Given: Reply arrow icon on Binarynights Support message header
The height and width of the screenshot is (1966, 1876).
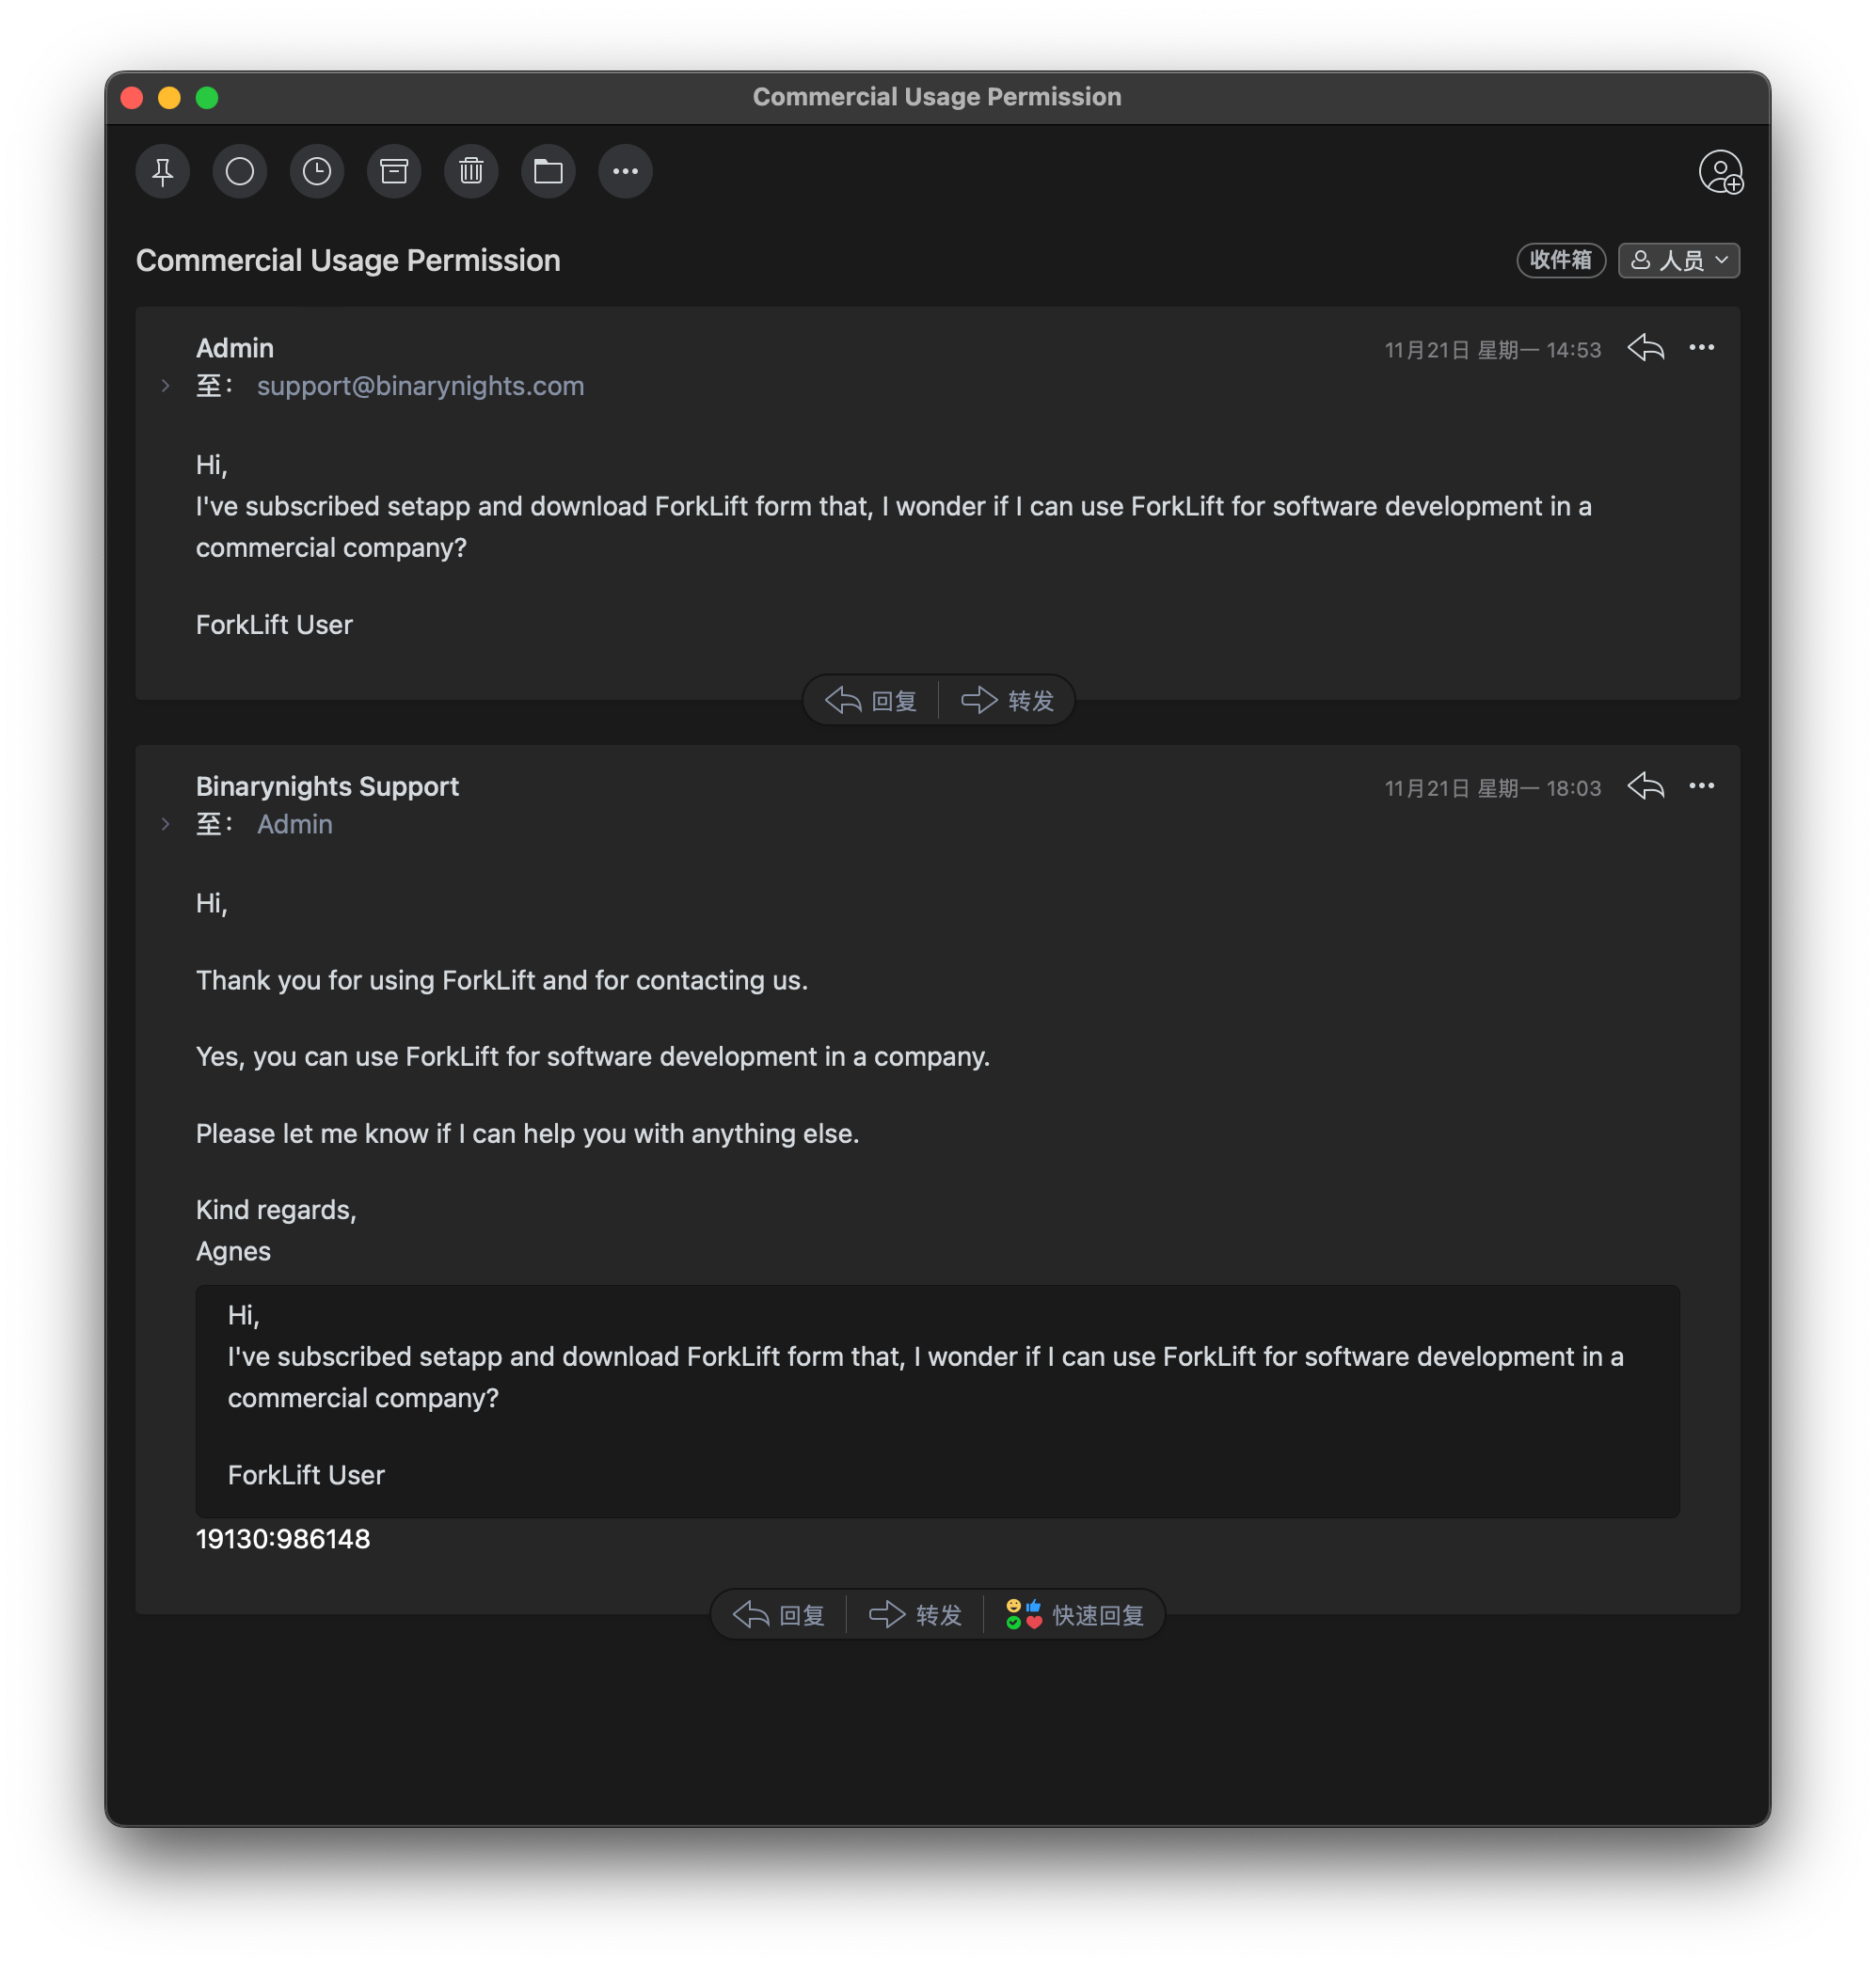Looking at the screenshot, I should (1645, 786).
